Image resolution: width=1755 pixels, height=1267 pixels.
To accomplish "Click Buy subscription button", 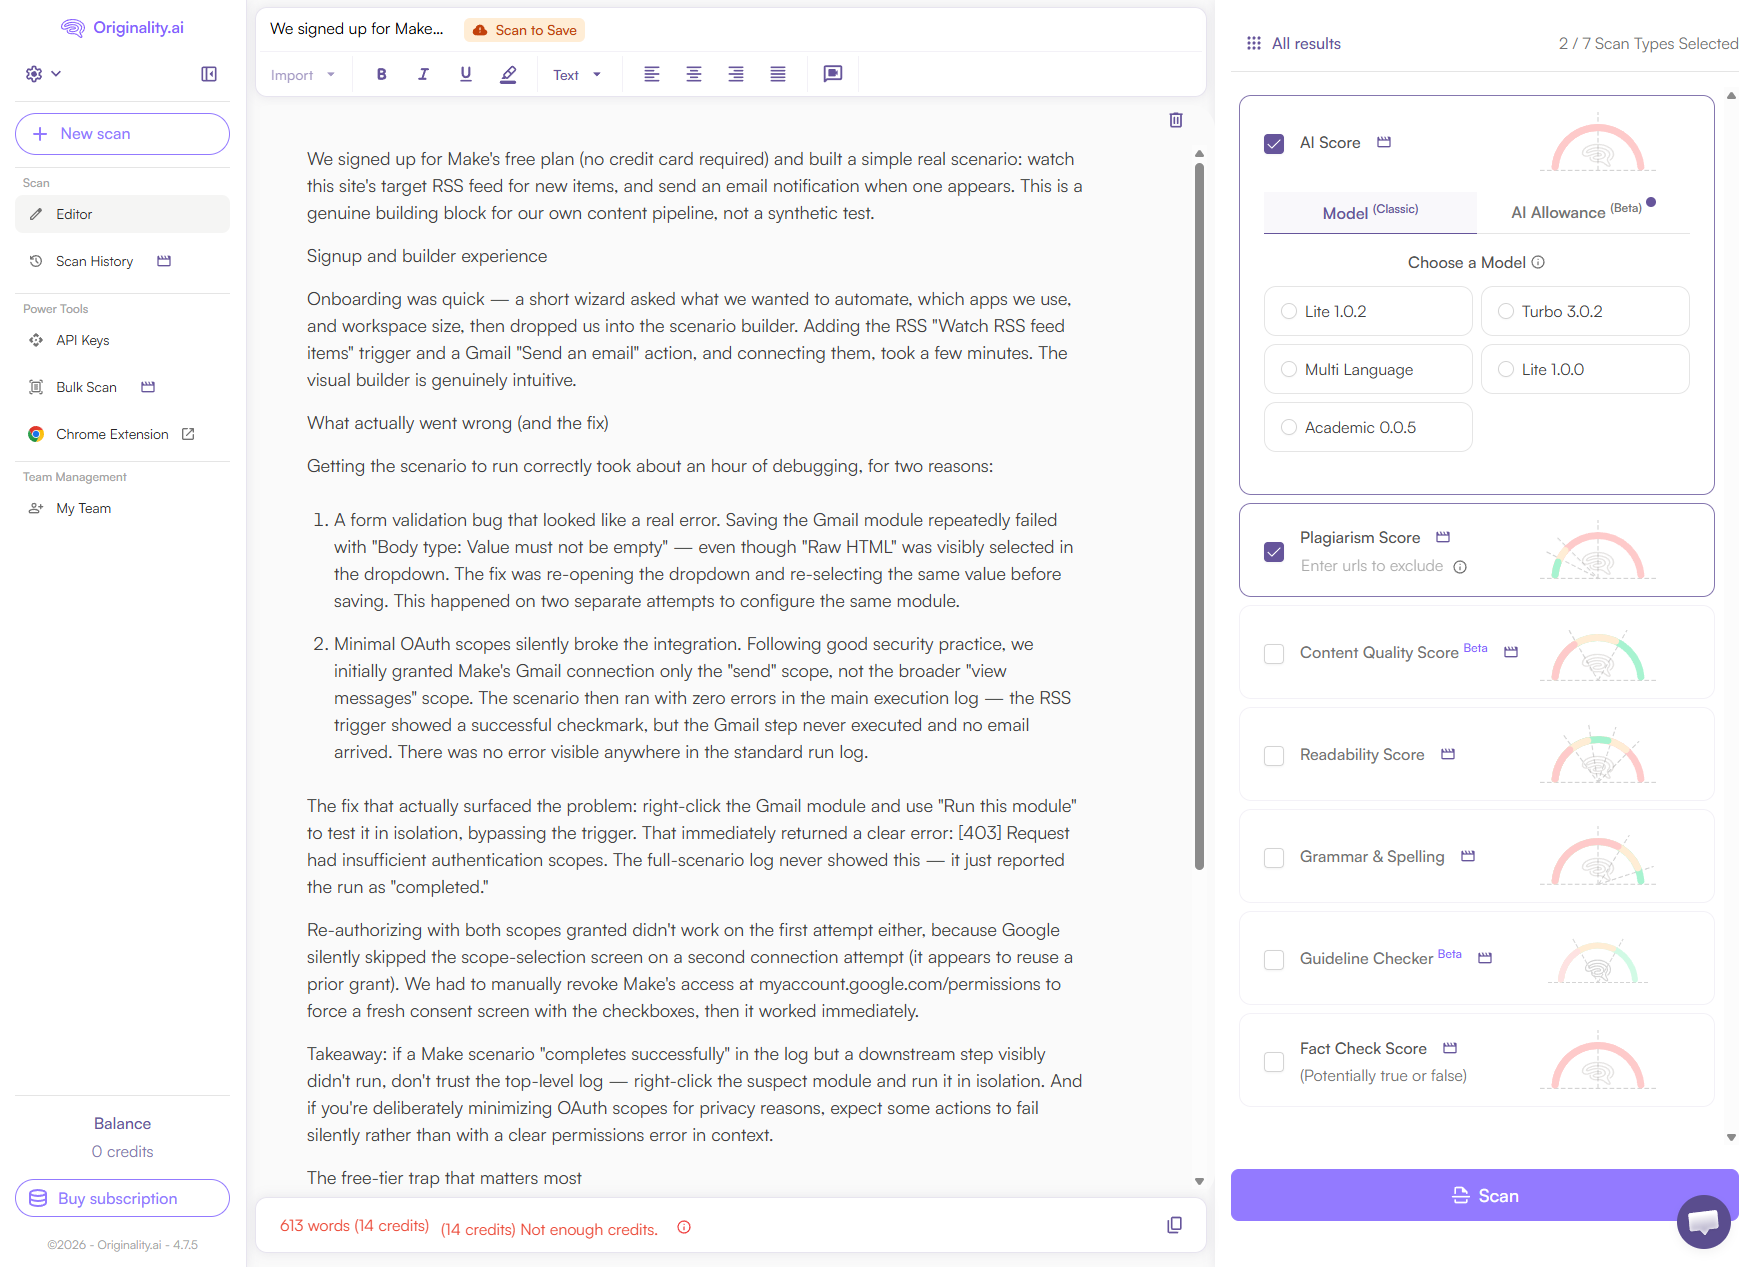I will 122,1198.
